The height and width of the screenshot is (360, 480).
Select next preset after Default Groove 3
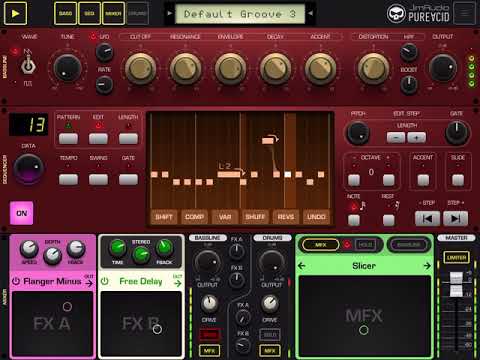click(x=310, y=14)
